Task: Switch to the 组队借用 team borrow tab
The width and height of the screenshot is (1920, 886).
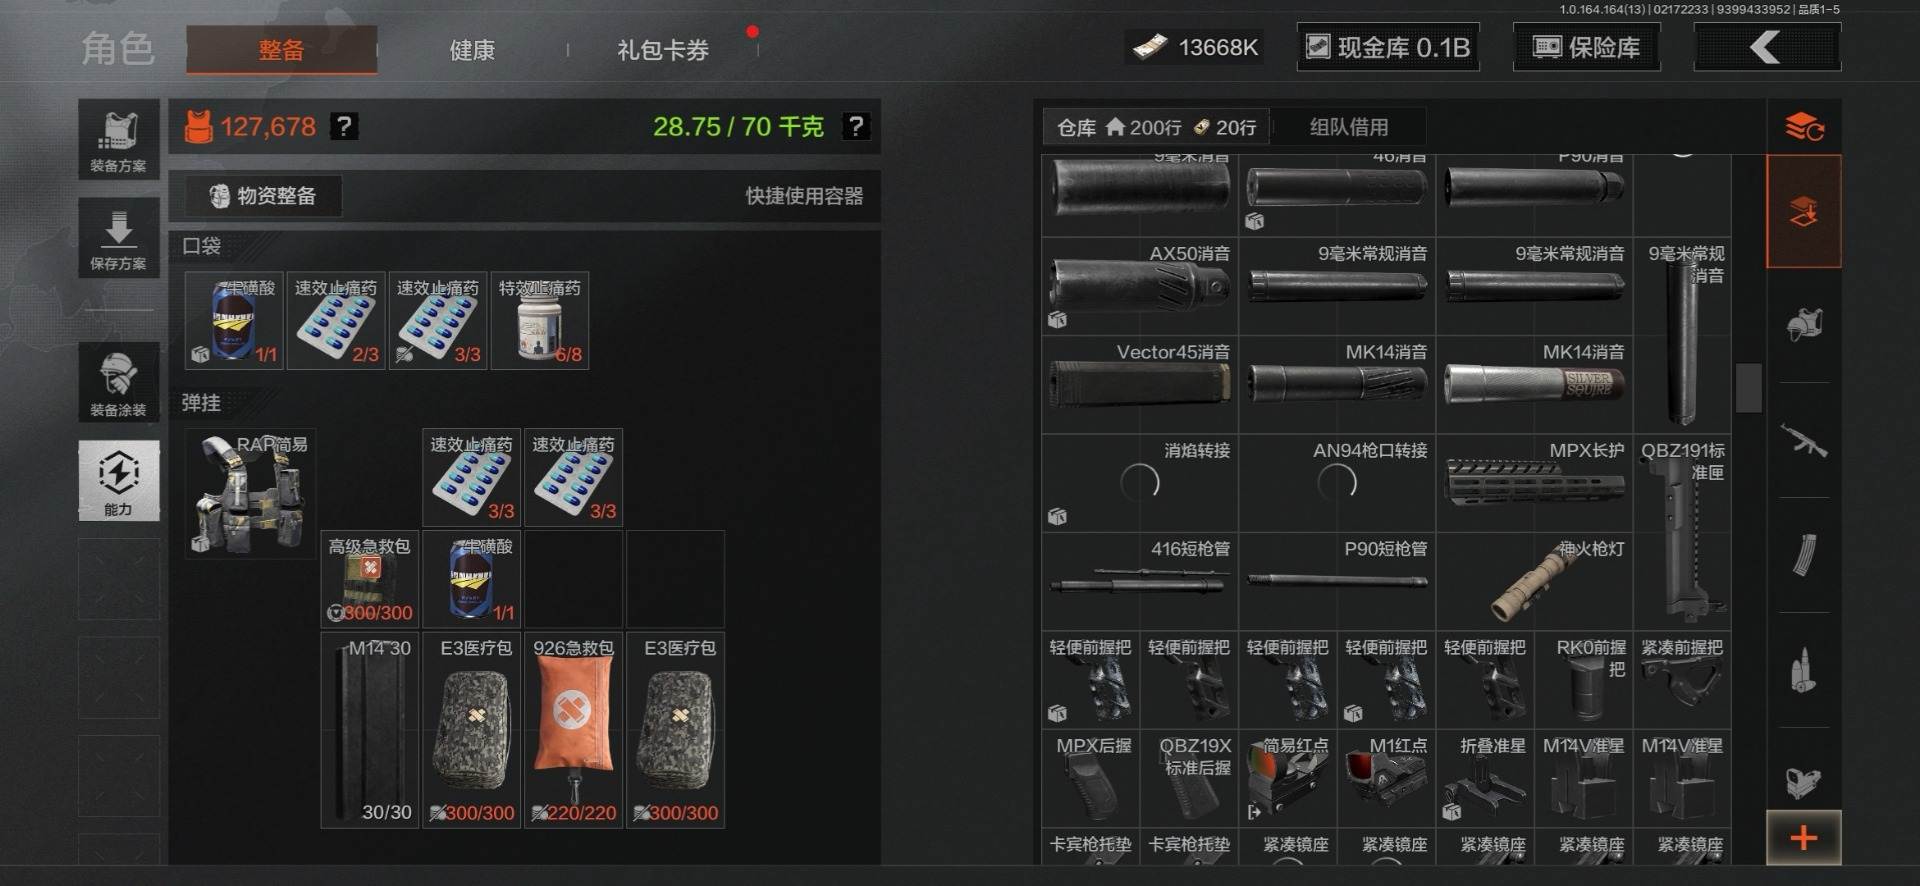Action: point(1349,127)
